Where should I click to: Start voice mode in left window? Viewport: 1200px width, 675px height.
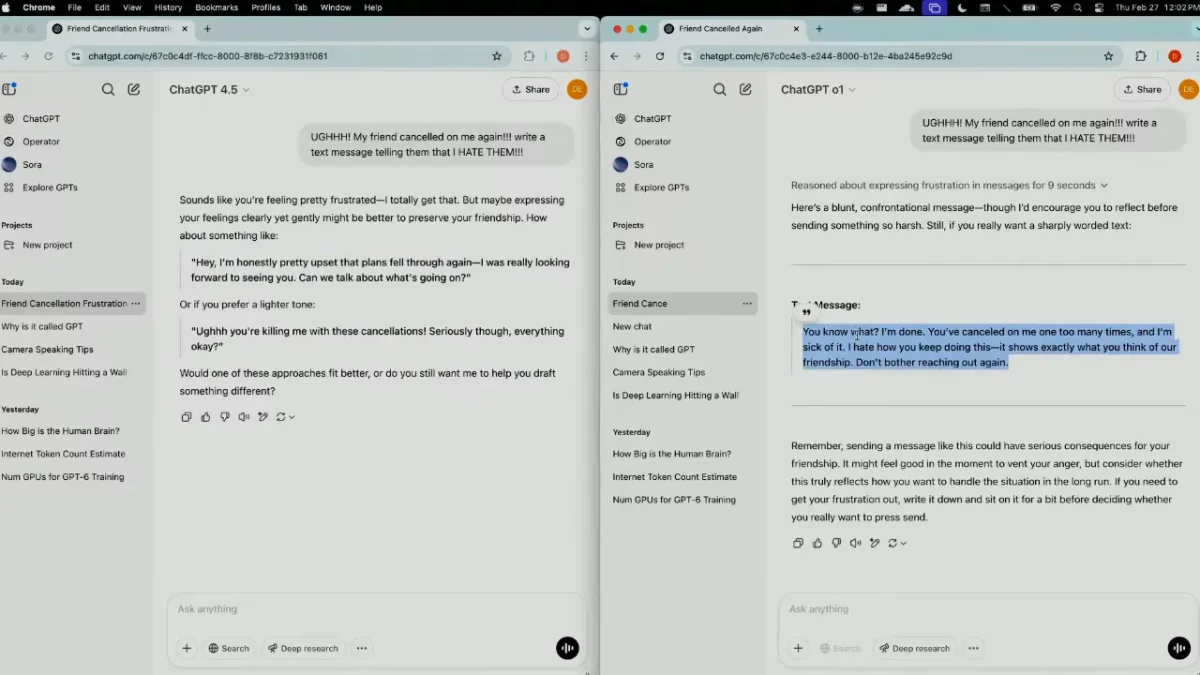[567, 648]
